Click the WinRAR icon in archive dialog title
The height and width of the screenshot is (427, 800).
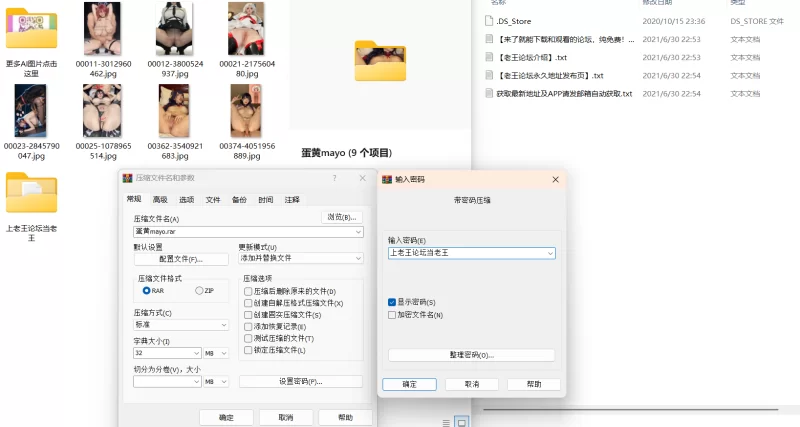pos(127,178)
